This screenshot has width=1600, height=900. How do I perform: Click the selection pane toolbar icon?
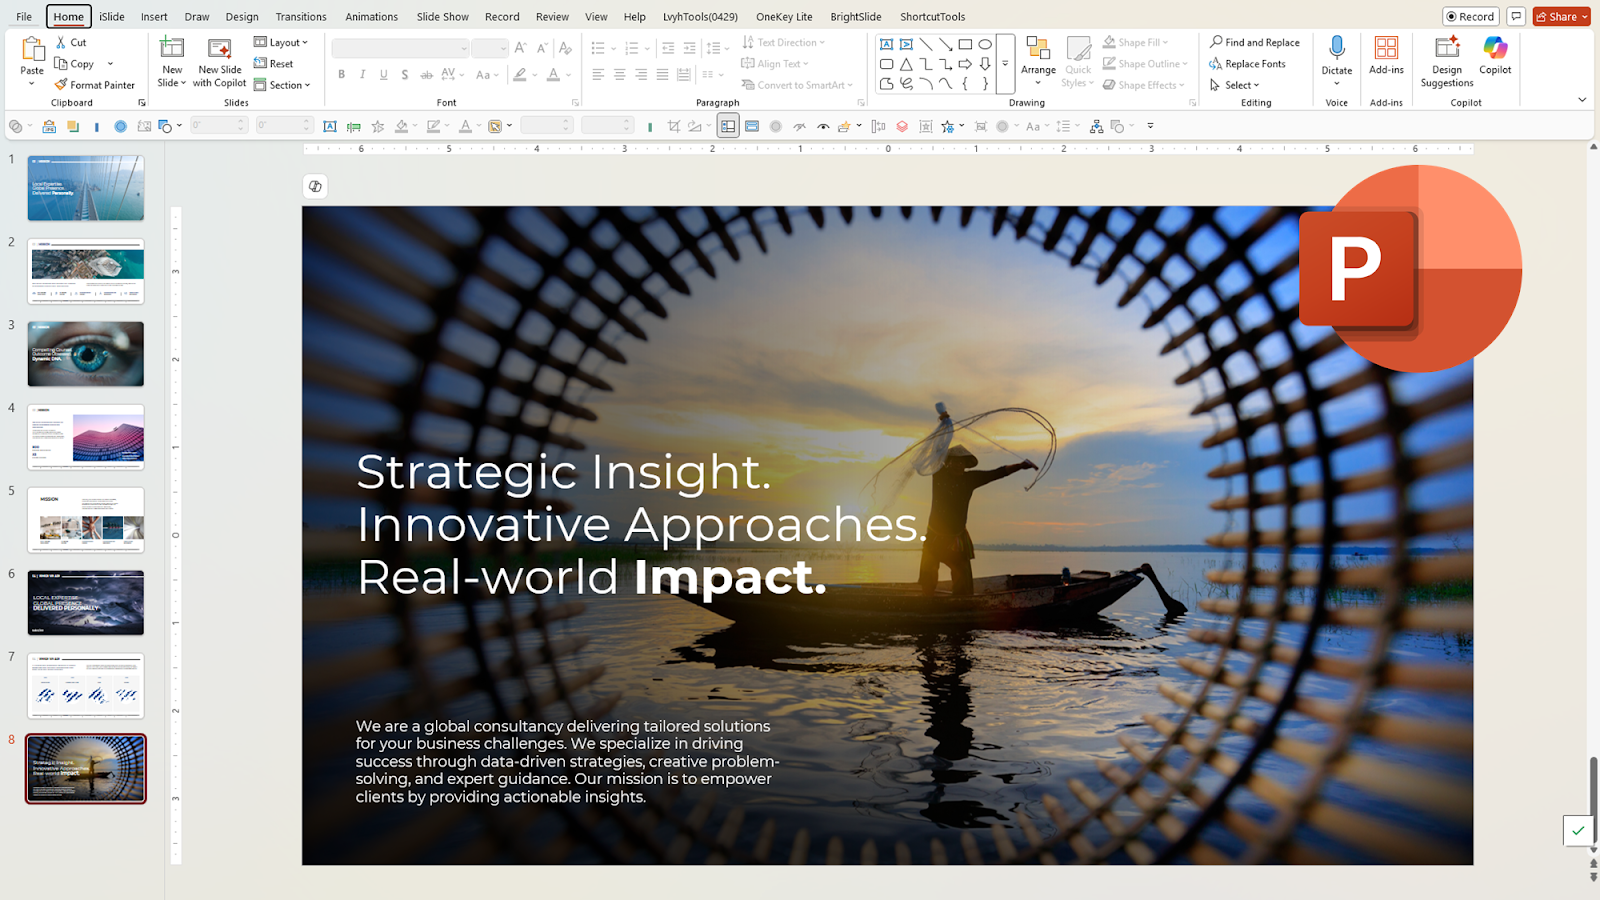click(728, 126)
